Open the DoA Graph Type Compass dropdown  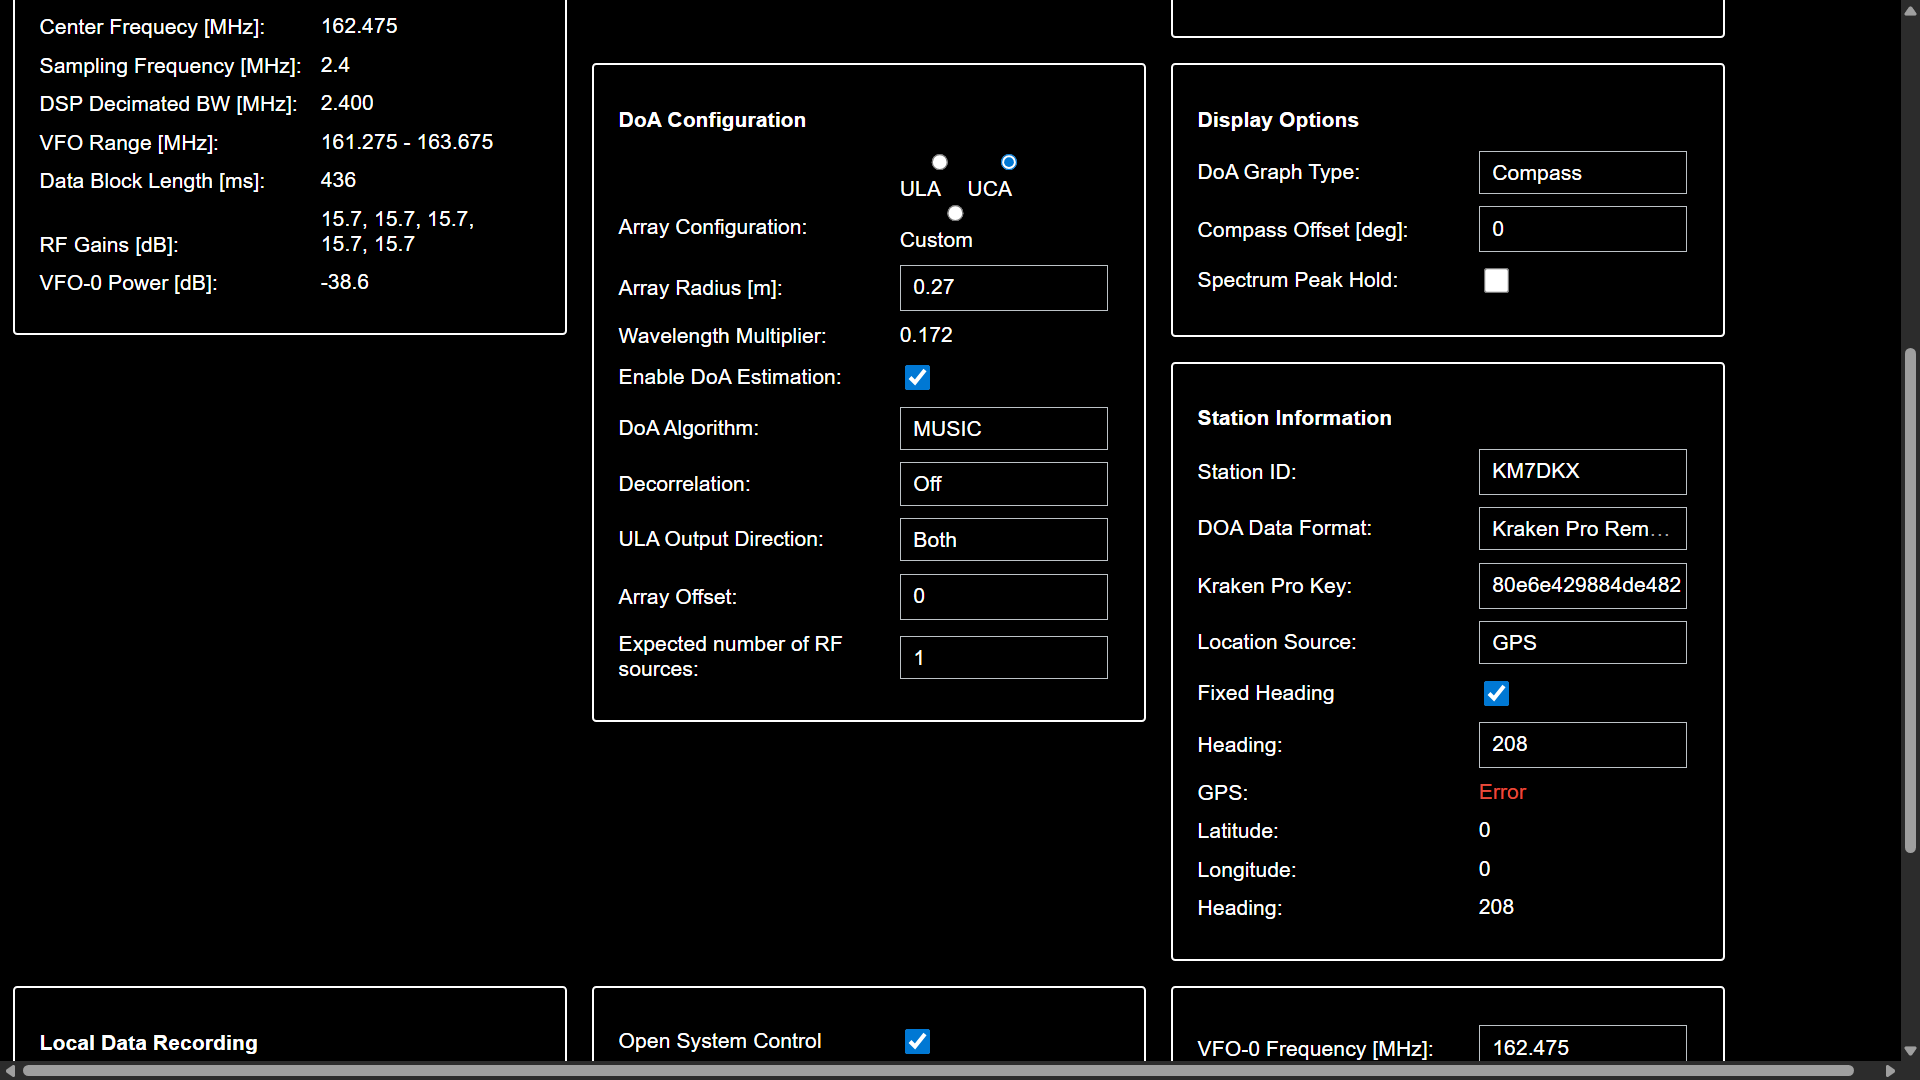click(1582, 173)
